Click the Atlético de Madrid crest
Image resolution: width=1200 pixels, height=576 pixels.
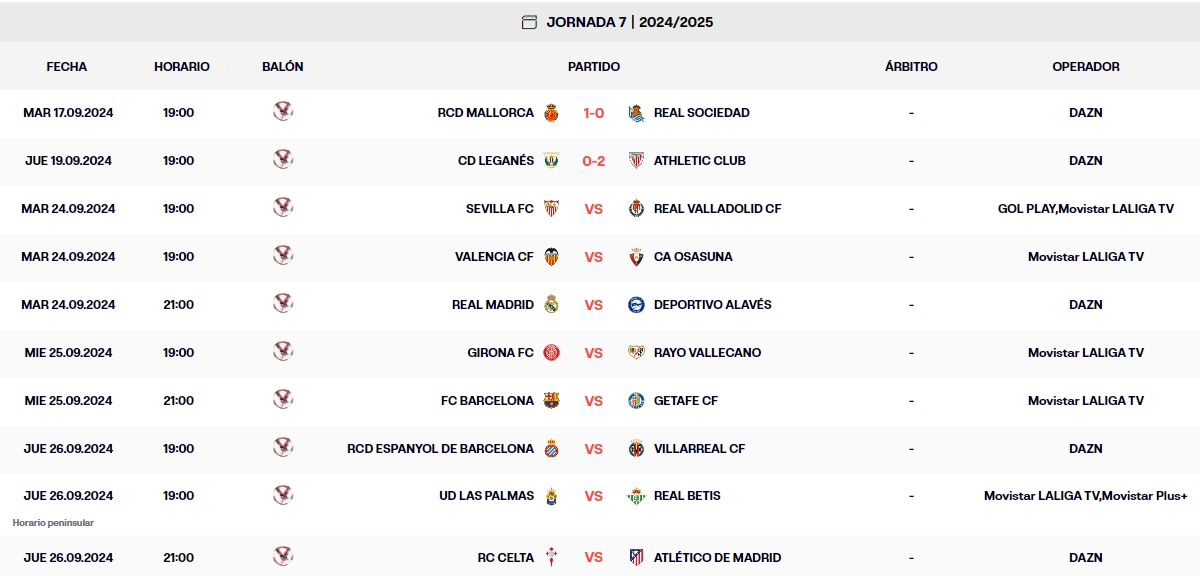[636, 558]
